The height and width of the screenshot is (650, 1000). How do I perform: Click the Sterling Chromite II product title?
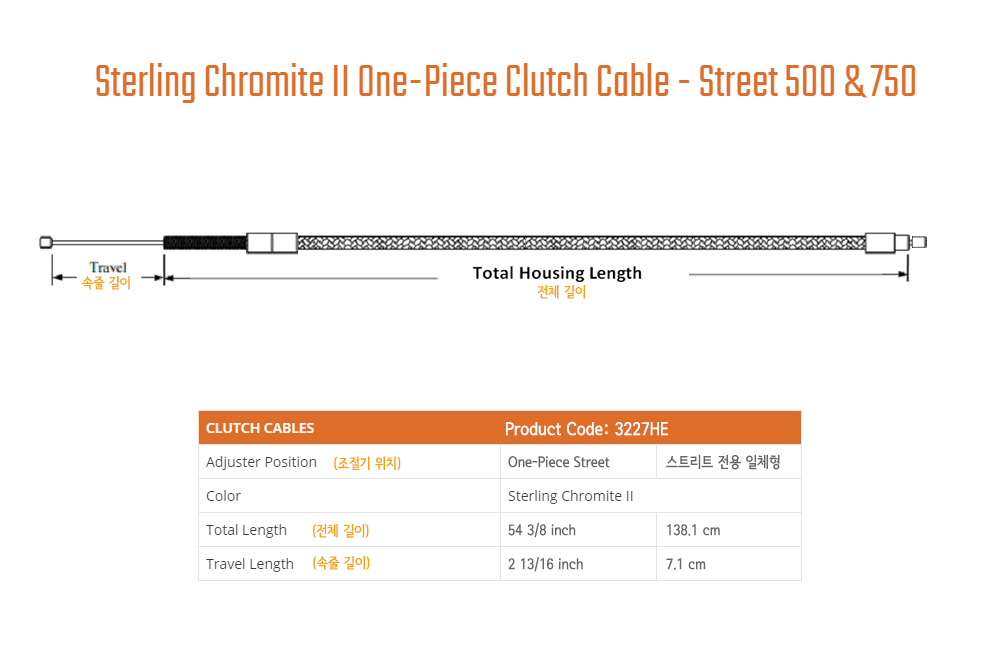(x=505, y=81)
